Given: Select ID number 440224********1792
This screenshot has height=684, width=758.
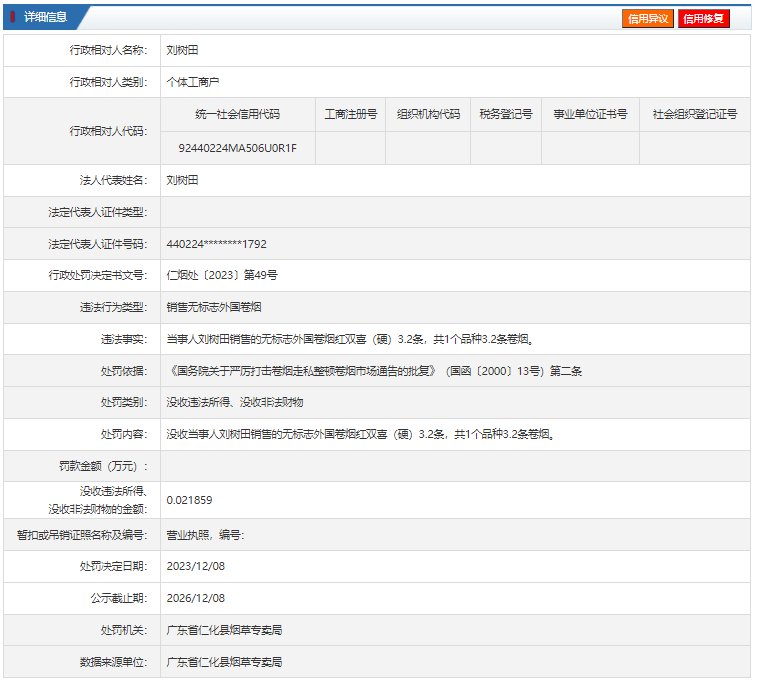Looking at the screenshot, I should point(217,244).
